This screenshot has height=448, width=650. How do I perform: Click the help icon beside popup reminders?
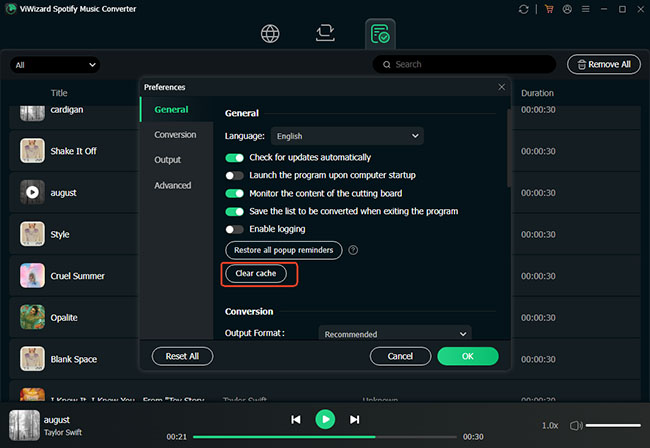point(353,250)
